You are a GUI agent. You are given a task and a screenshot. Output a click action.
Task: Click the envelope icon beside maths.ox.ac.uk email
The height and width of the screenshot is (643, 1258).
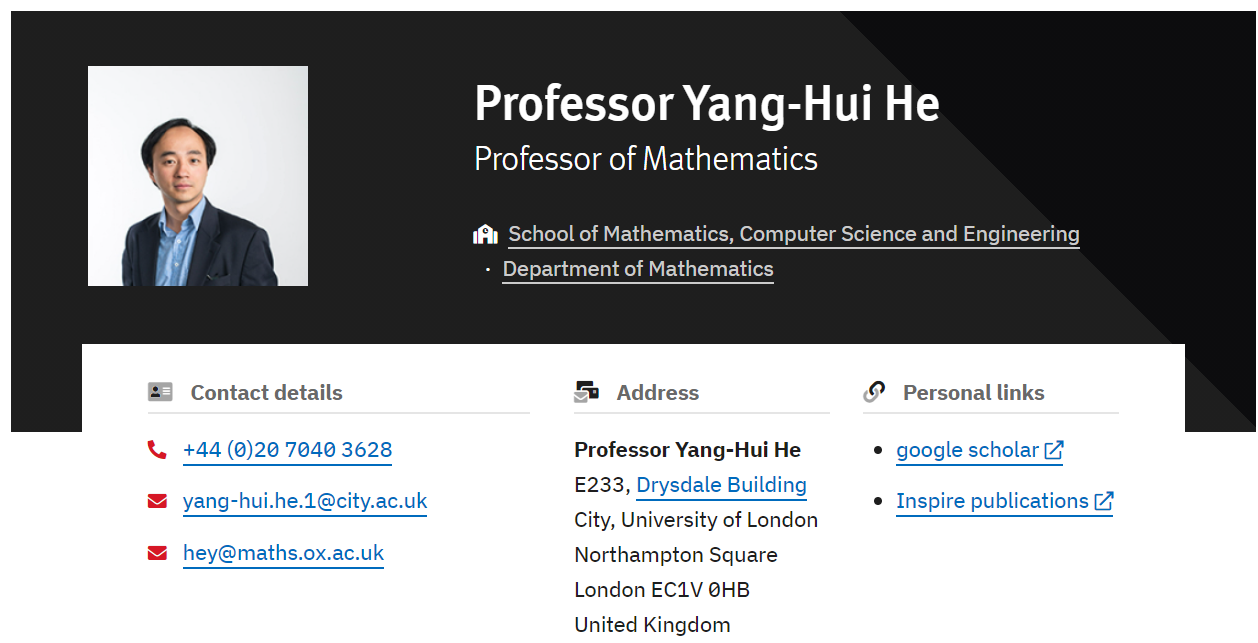pyautogui.click(x=157, y=553)
